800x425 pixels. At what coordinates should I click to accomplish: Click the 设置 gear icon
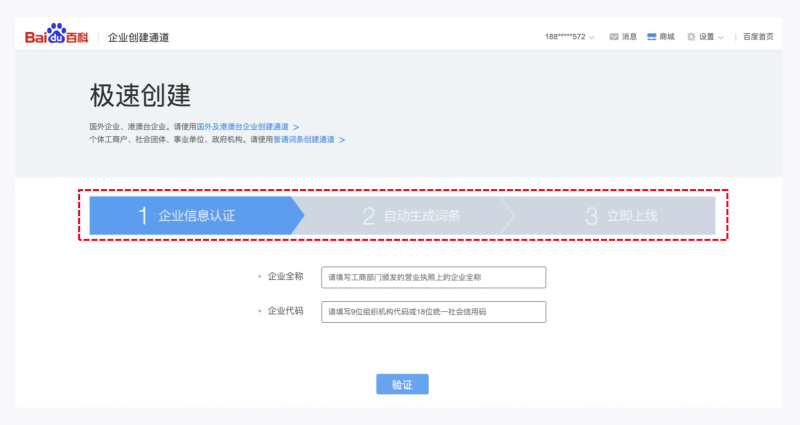(x=691, y=37)
